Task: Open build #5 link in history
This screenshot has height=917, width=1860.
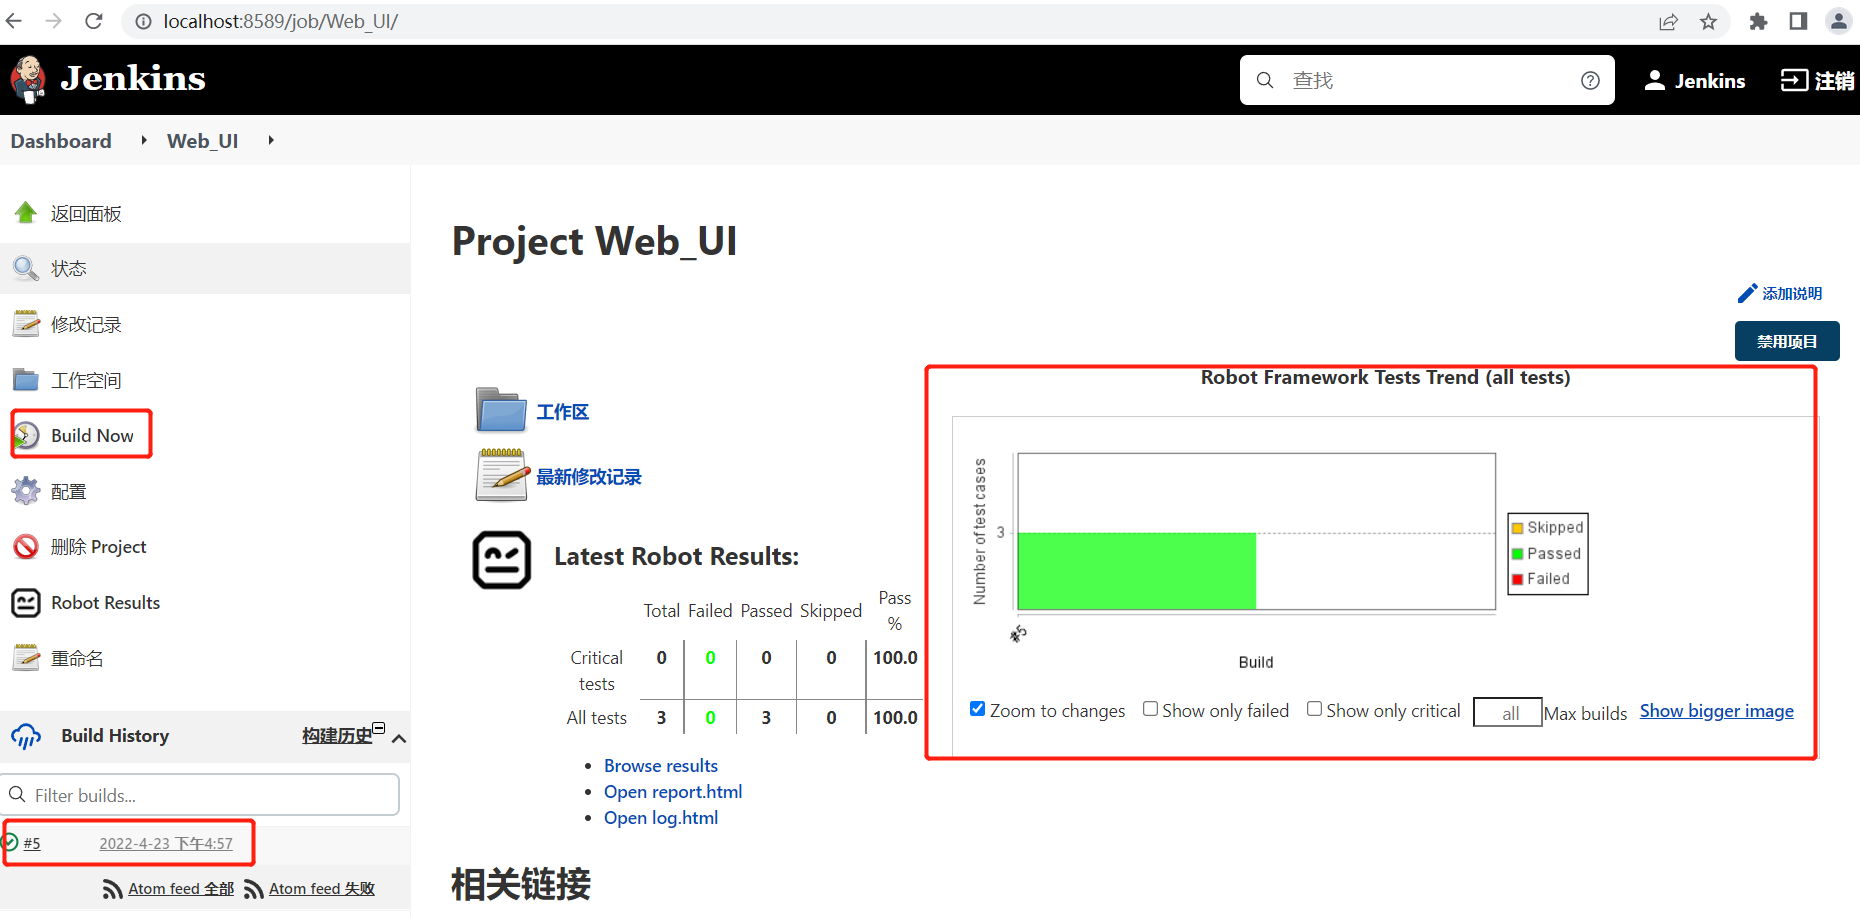Action: [32, 843]
